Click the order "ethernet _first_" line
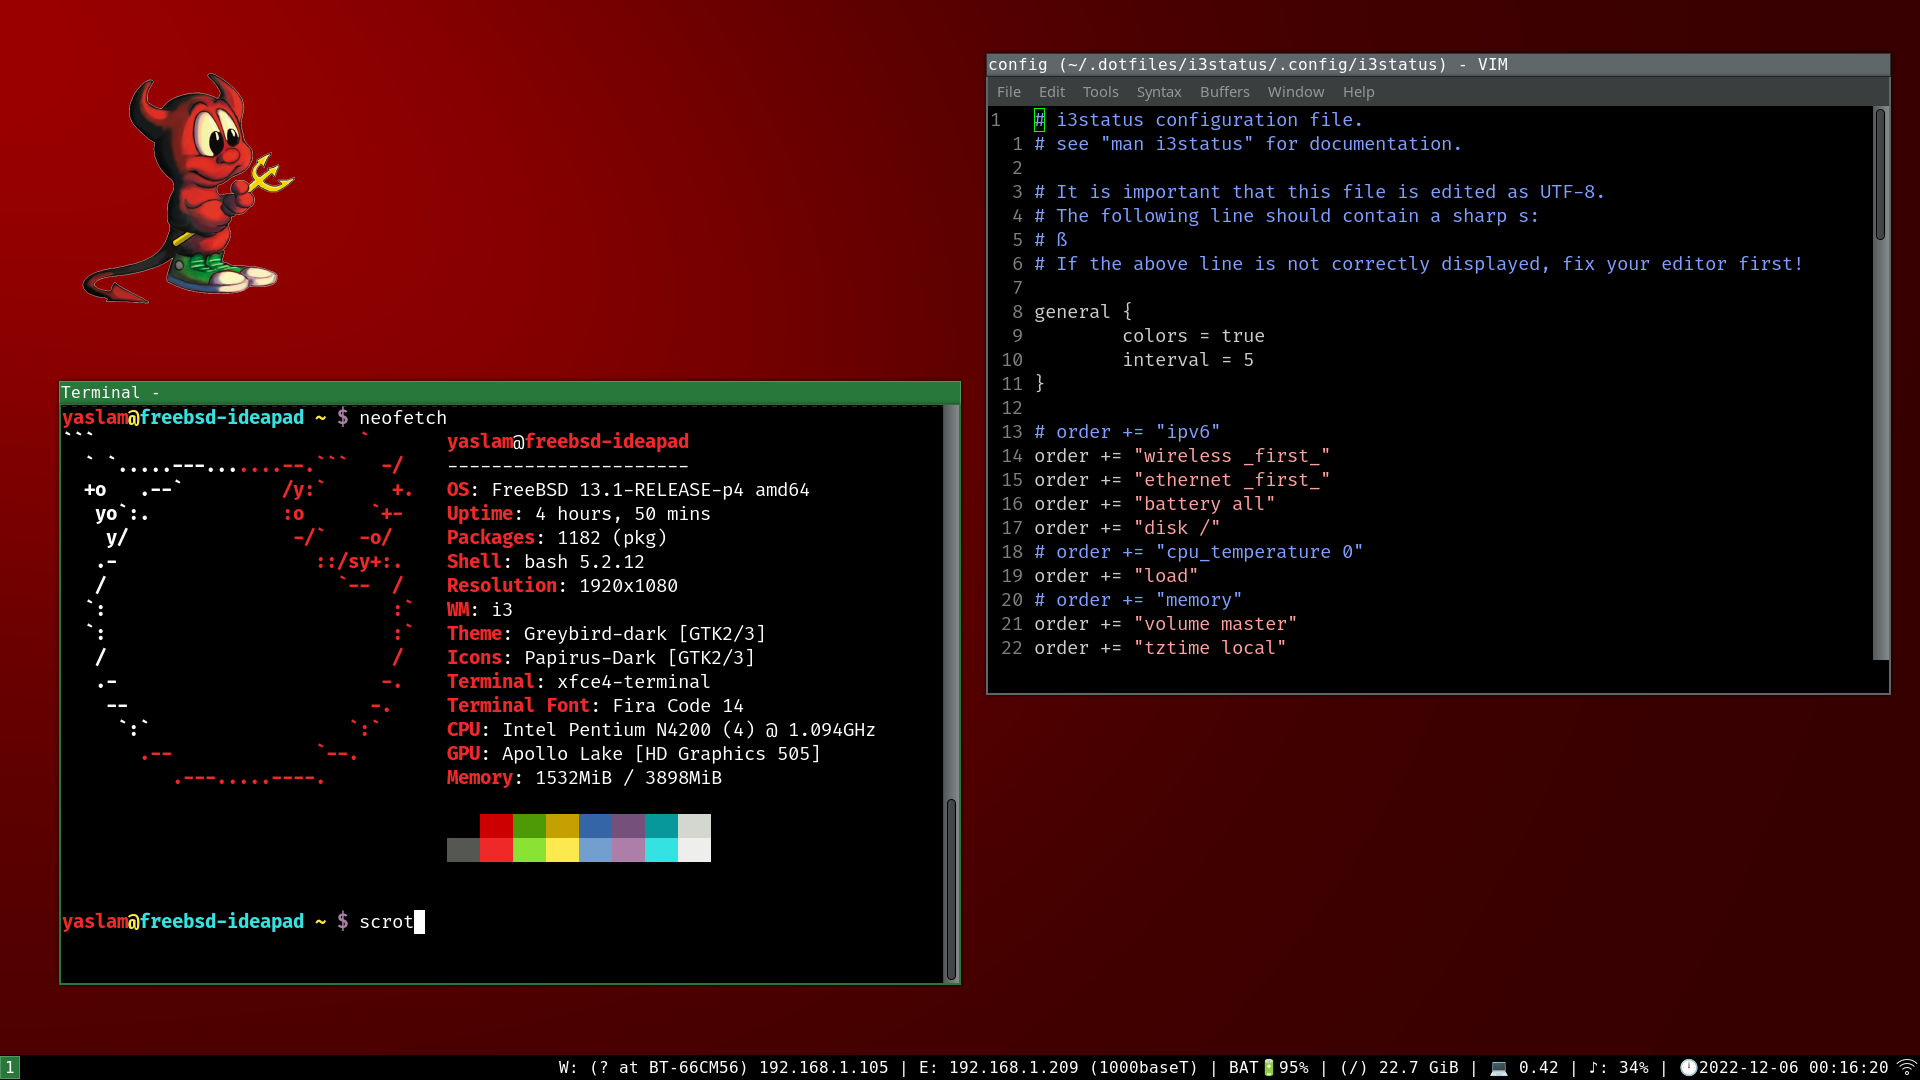This screenshot has height=1080, width=1920. tap(1182, 480)
